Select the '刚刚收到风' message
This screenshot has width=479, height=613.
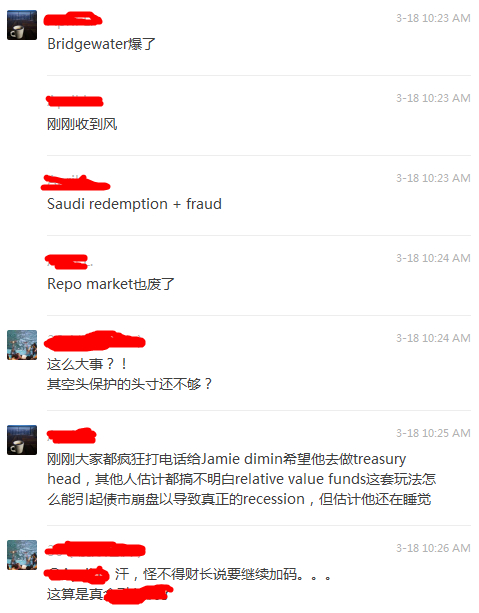point(82,124)
